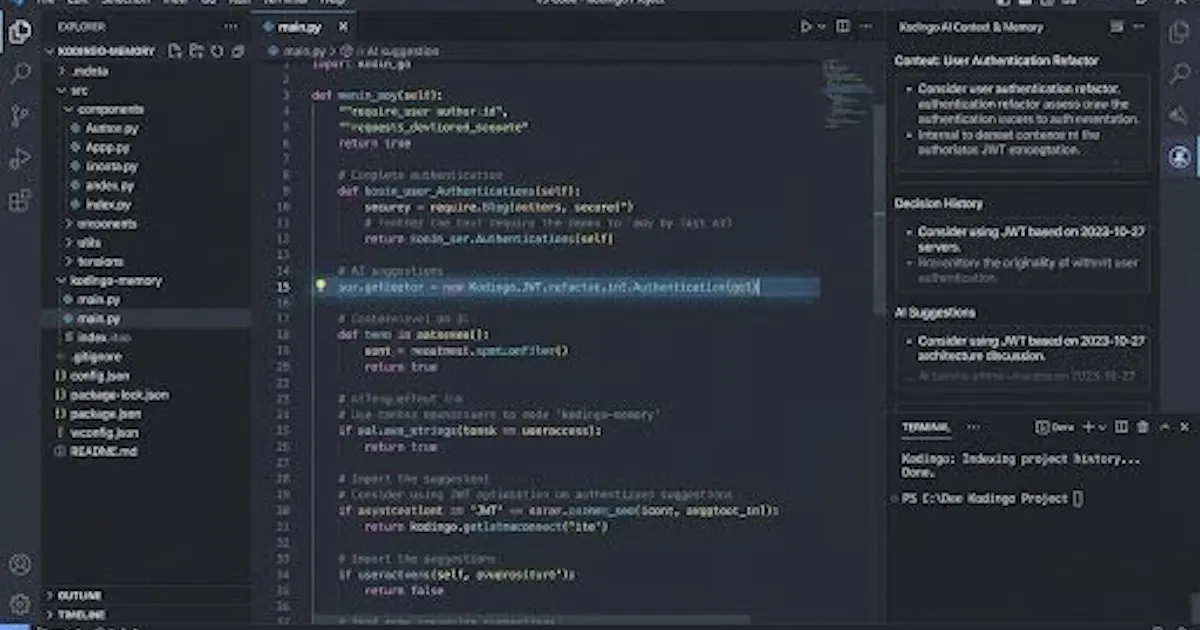Open the run button dropdown arrow
This screenshot has width=1200, height=630.
pos(822,27)
